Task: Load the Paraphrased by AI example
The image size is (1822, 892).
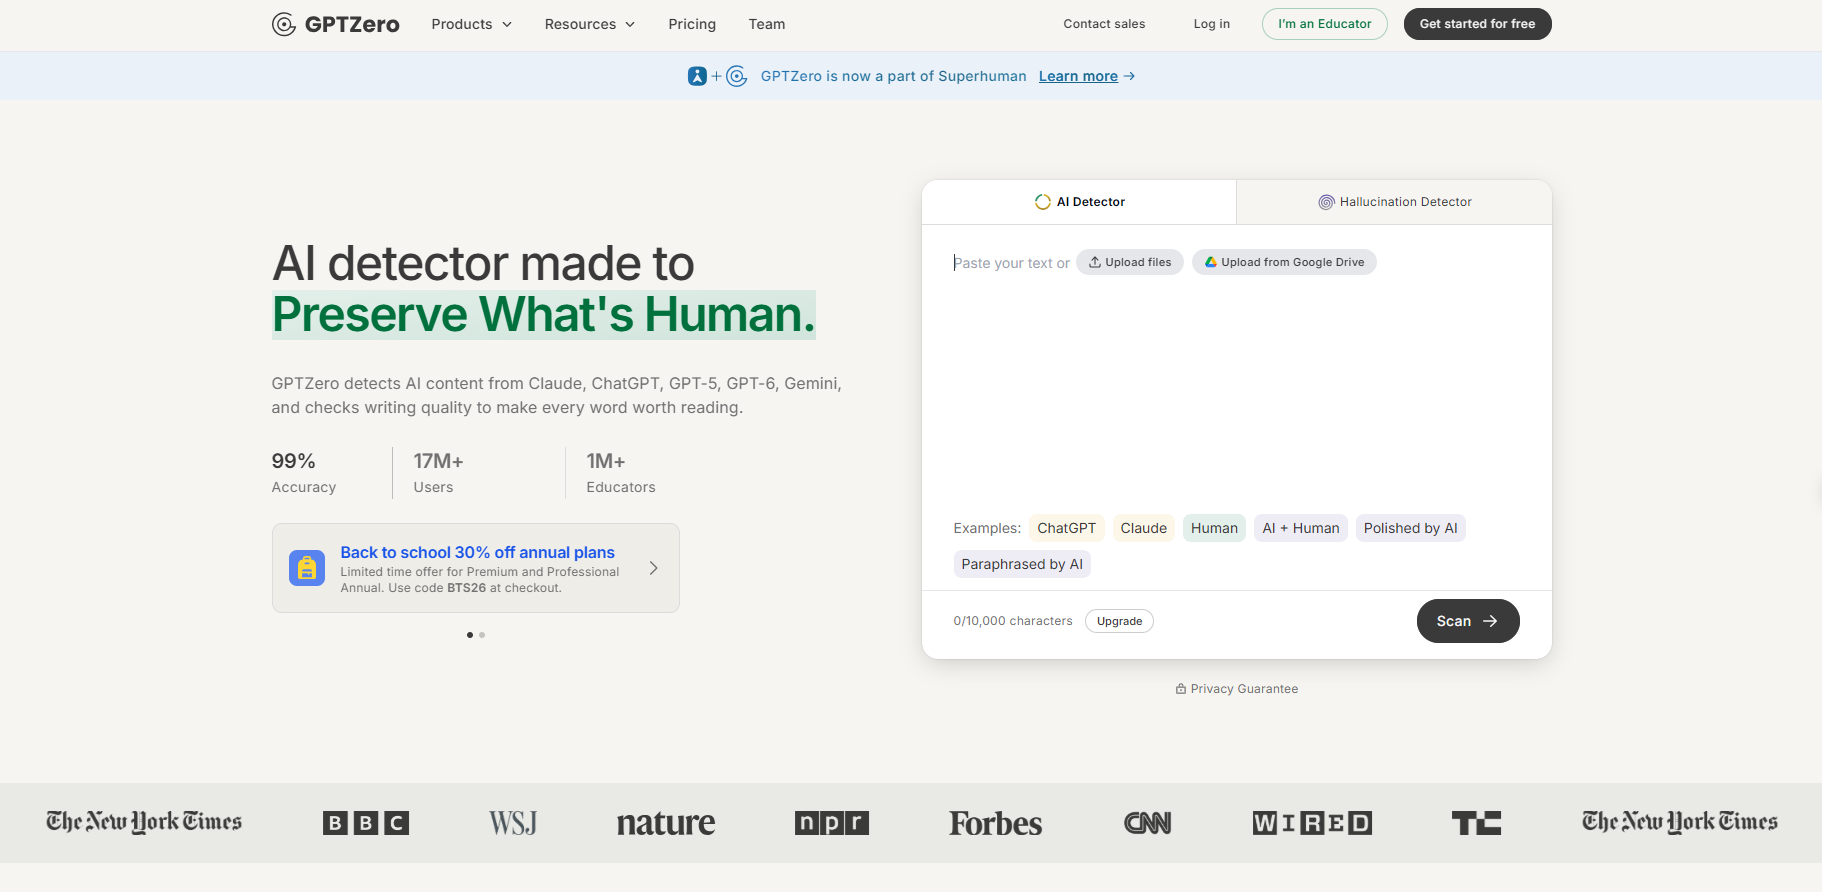Action: point(1022,564)
